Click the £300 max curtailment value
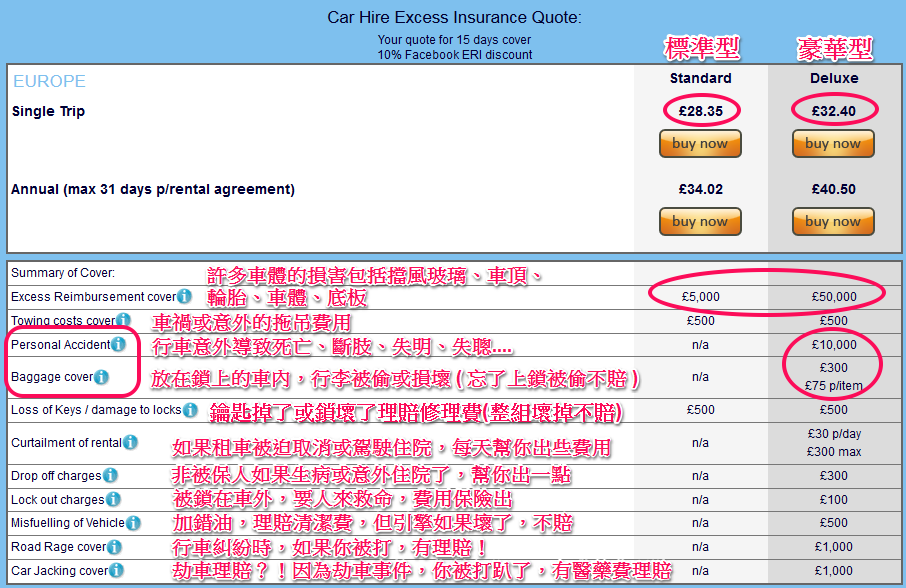The image size is (906, 588). (834, 452)
